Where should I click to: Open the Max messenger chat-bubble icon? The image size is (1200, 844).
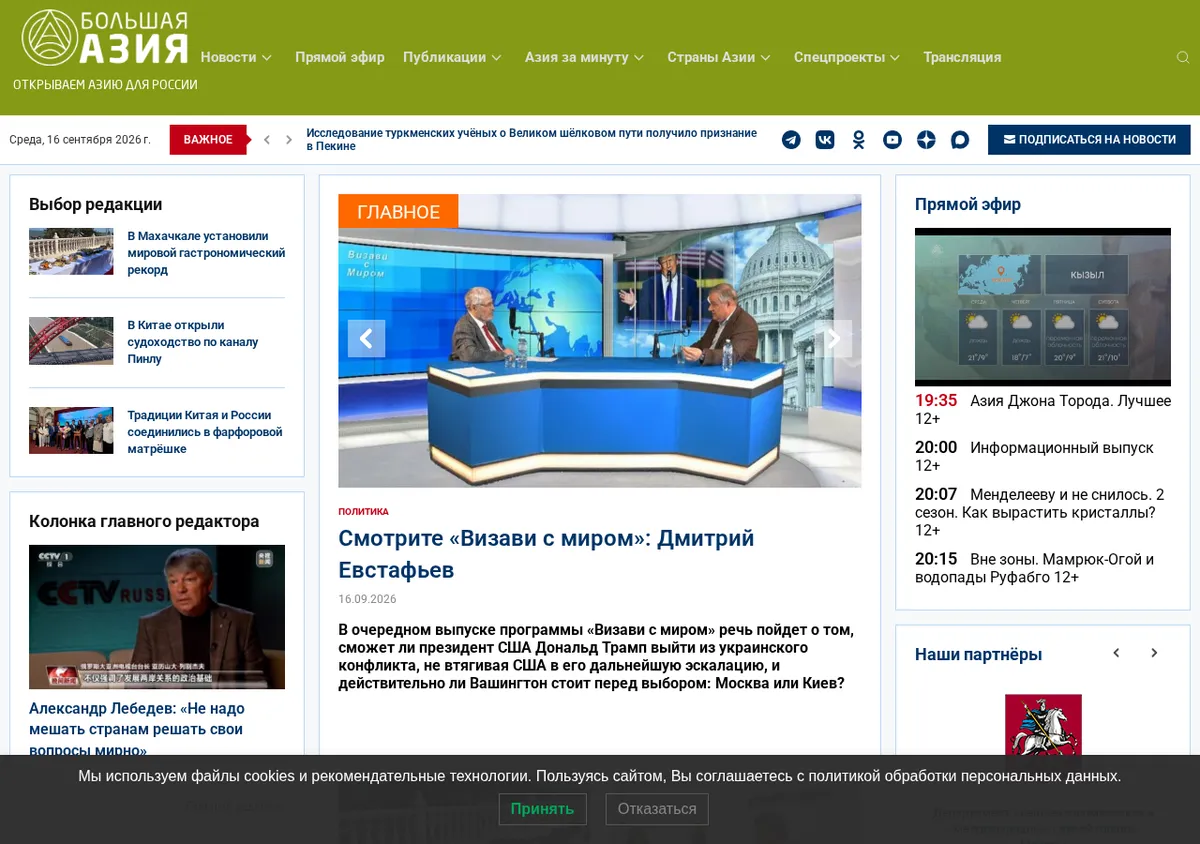[960, 140]
